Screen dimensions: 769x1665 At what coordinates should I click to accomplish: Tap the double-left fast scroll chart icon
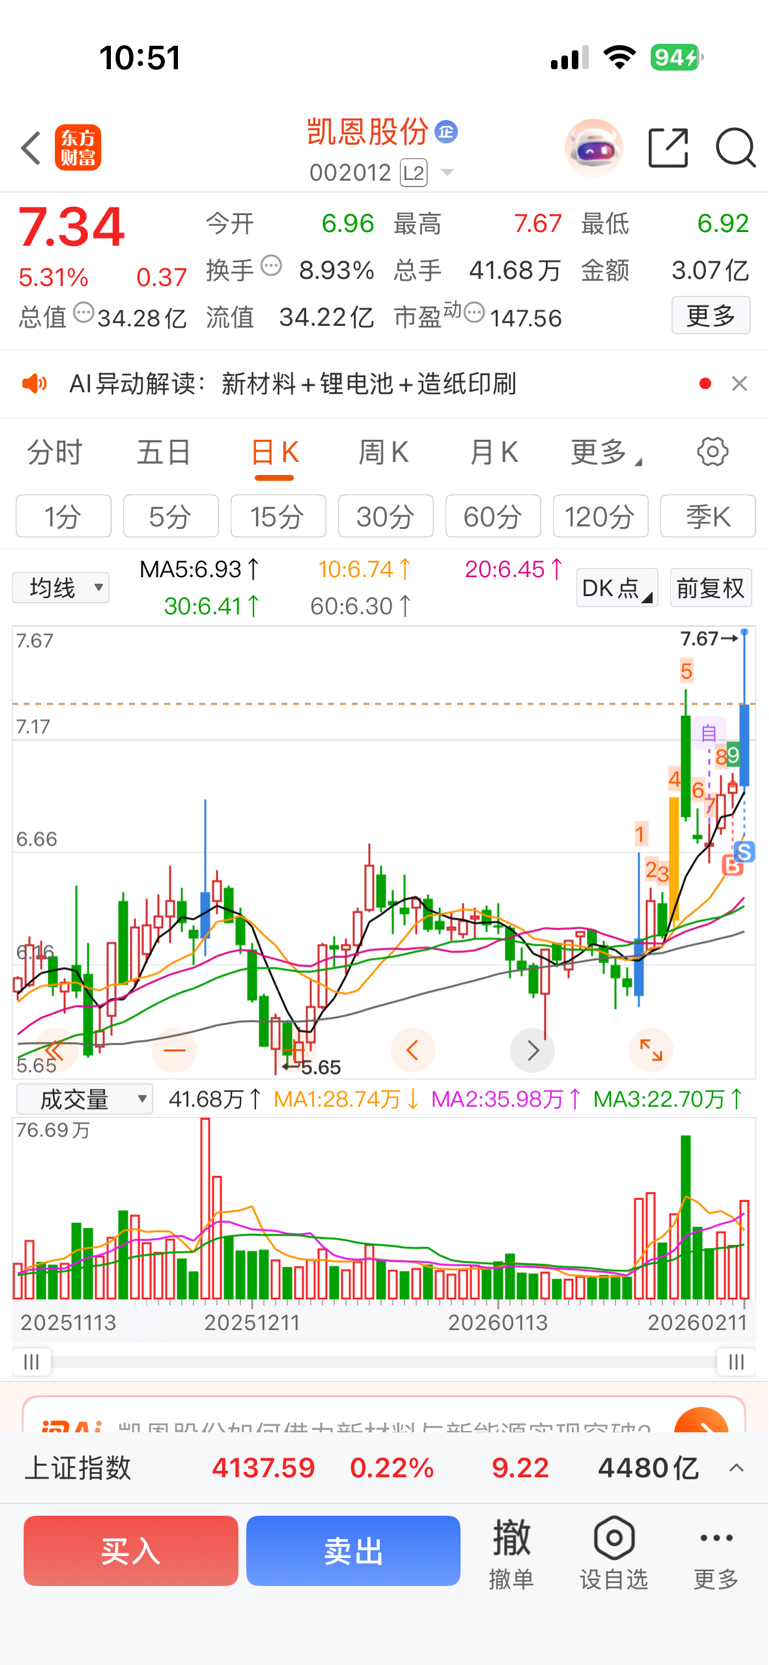coord(53,1050)
